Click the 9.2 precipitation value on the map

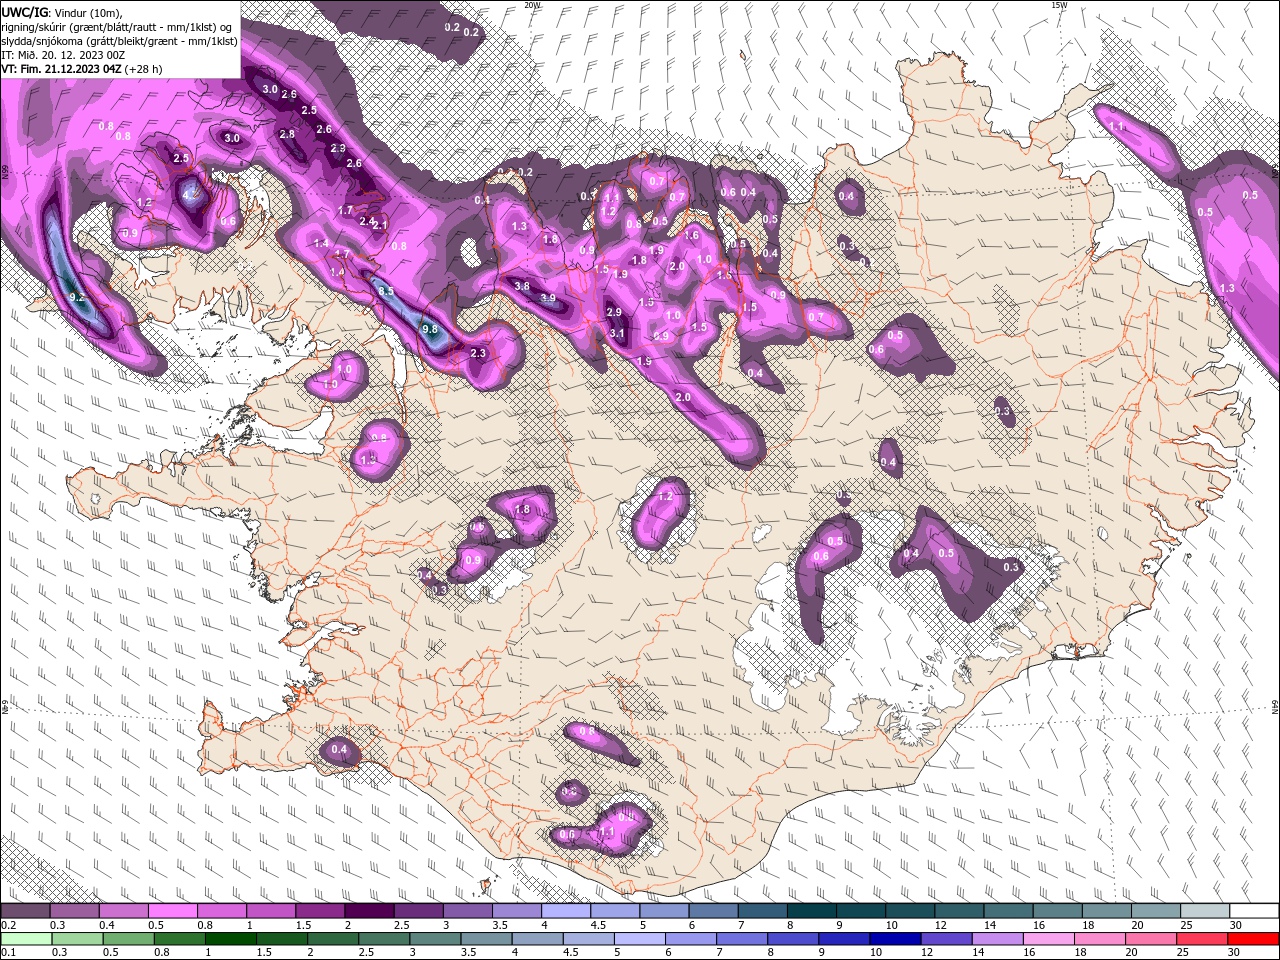point(78,297)
